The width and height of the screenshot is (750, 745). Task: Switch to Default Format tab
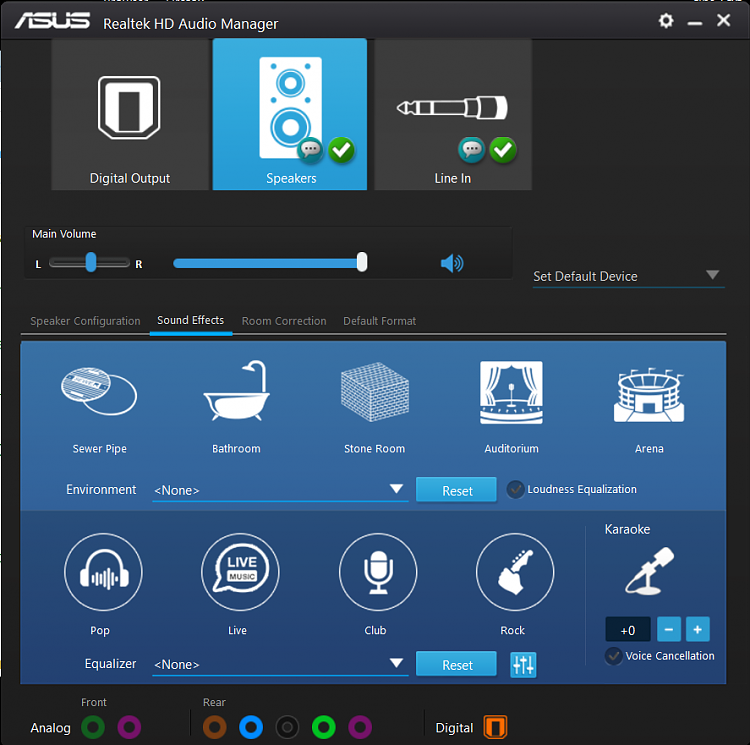pyautogui.click(x=380, y=321)
